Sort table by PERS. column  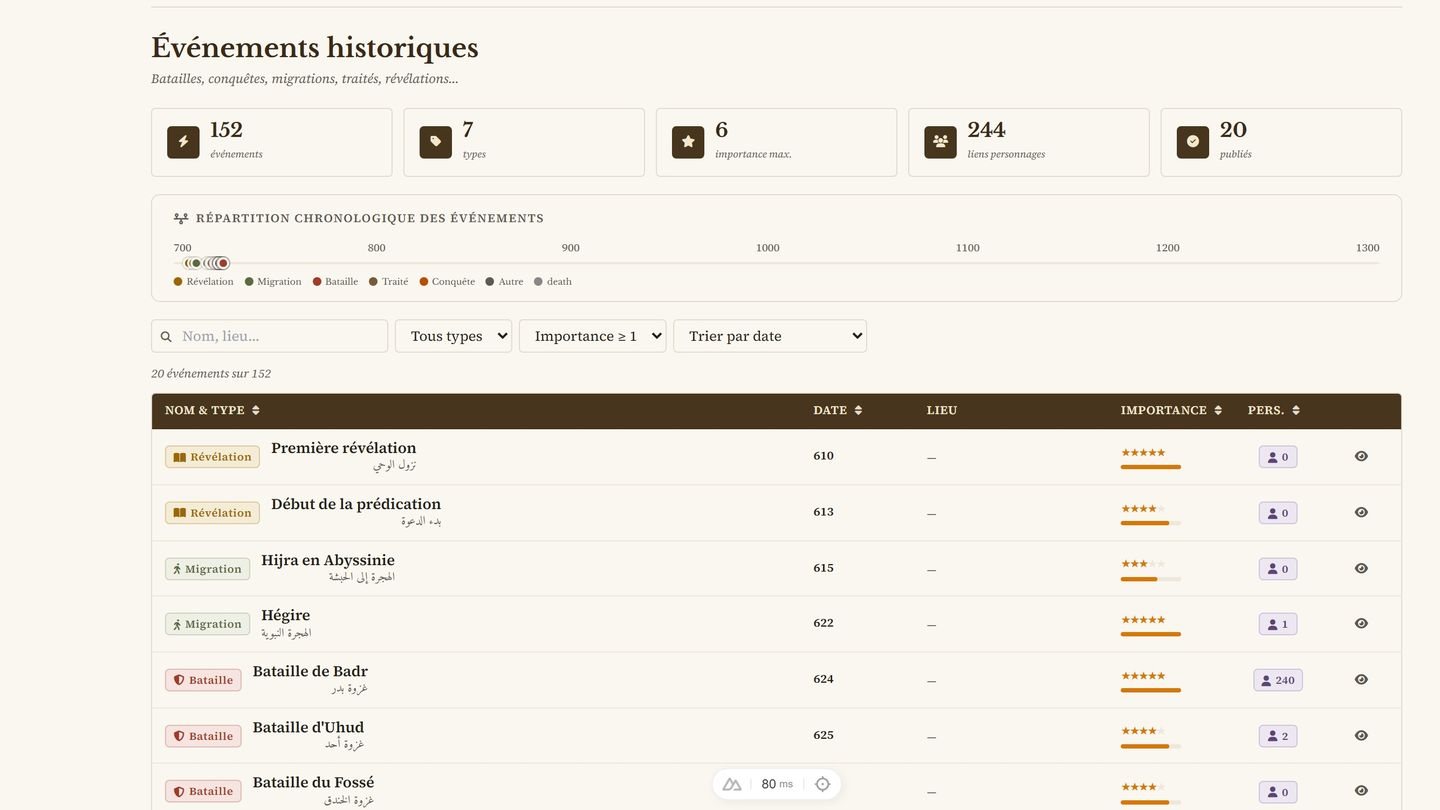1274,410
